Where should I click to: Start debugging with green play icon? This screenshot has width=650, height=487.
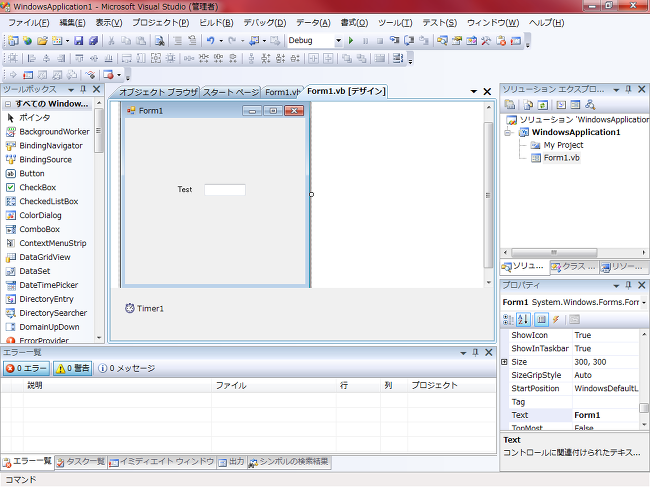coord(351,41)
